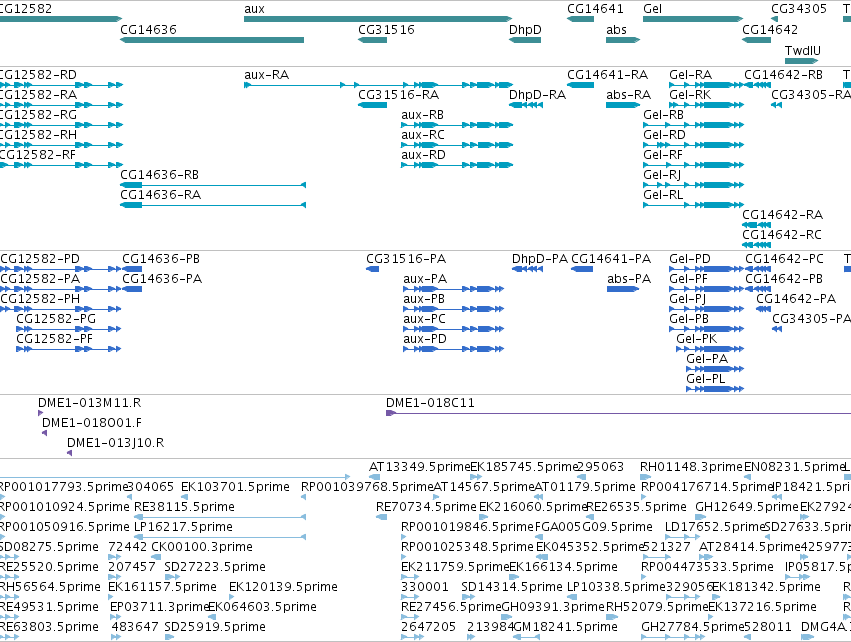Click protein CG14636-PA label

[x=162, y=279]
